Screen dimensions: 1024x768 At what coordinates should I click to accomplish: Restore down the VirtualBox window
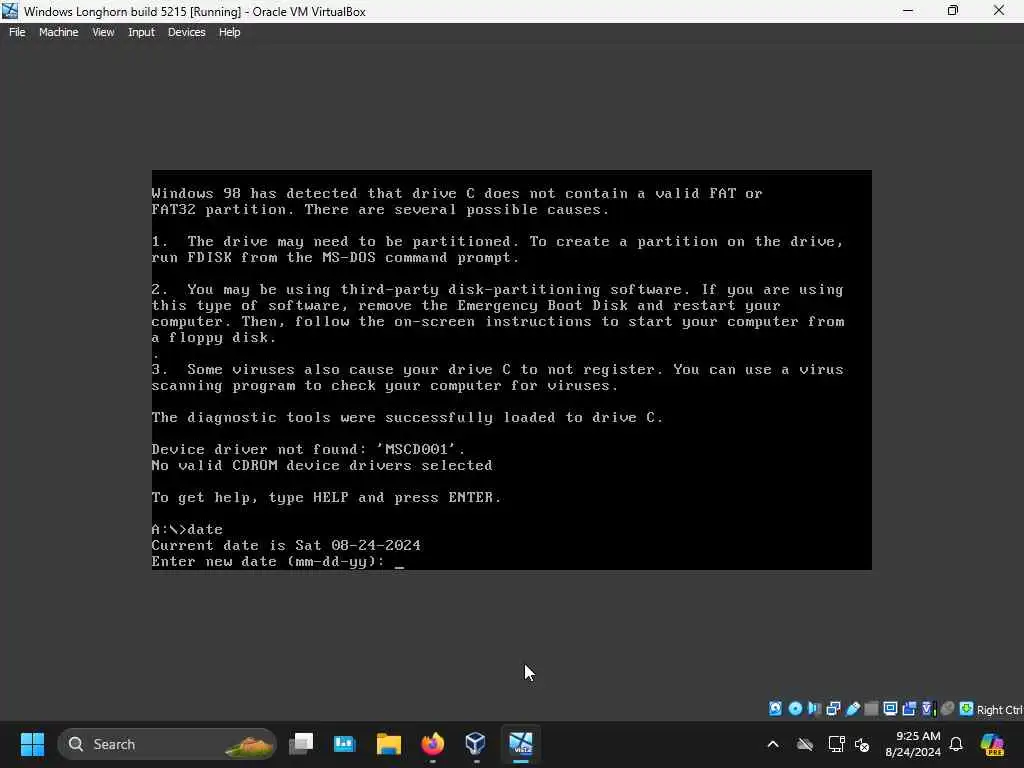click(x=953, y=11)
